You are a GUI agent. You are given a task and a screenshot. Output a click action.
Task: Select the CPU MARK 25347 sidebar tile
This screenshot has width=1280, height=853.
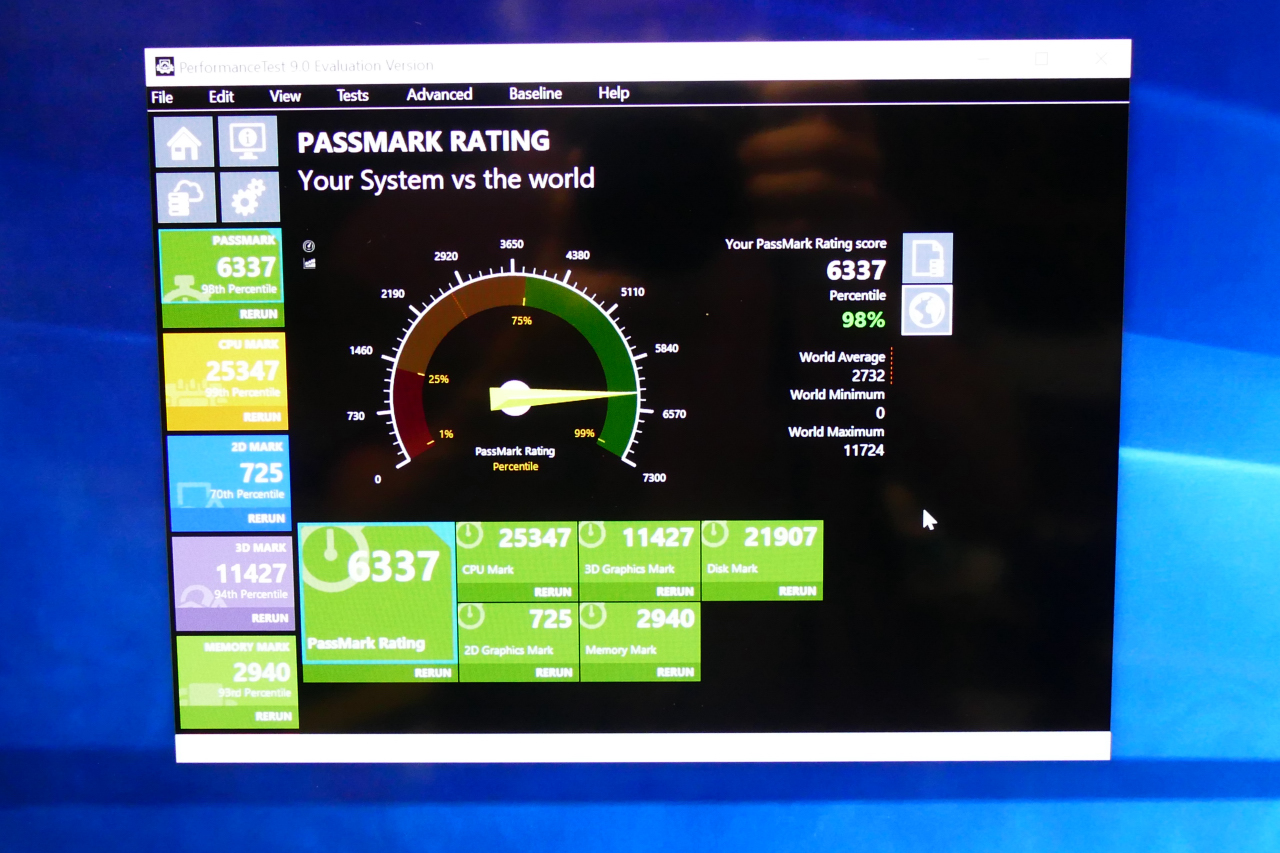(224, 371)
